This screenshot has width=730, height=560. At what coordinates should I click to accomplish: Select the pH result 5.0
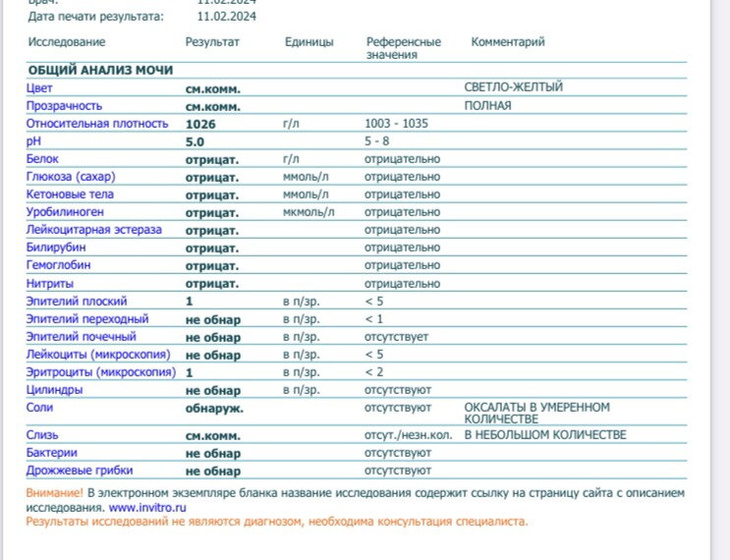195,142
